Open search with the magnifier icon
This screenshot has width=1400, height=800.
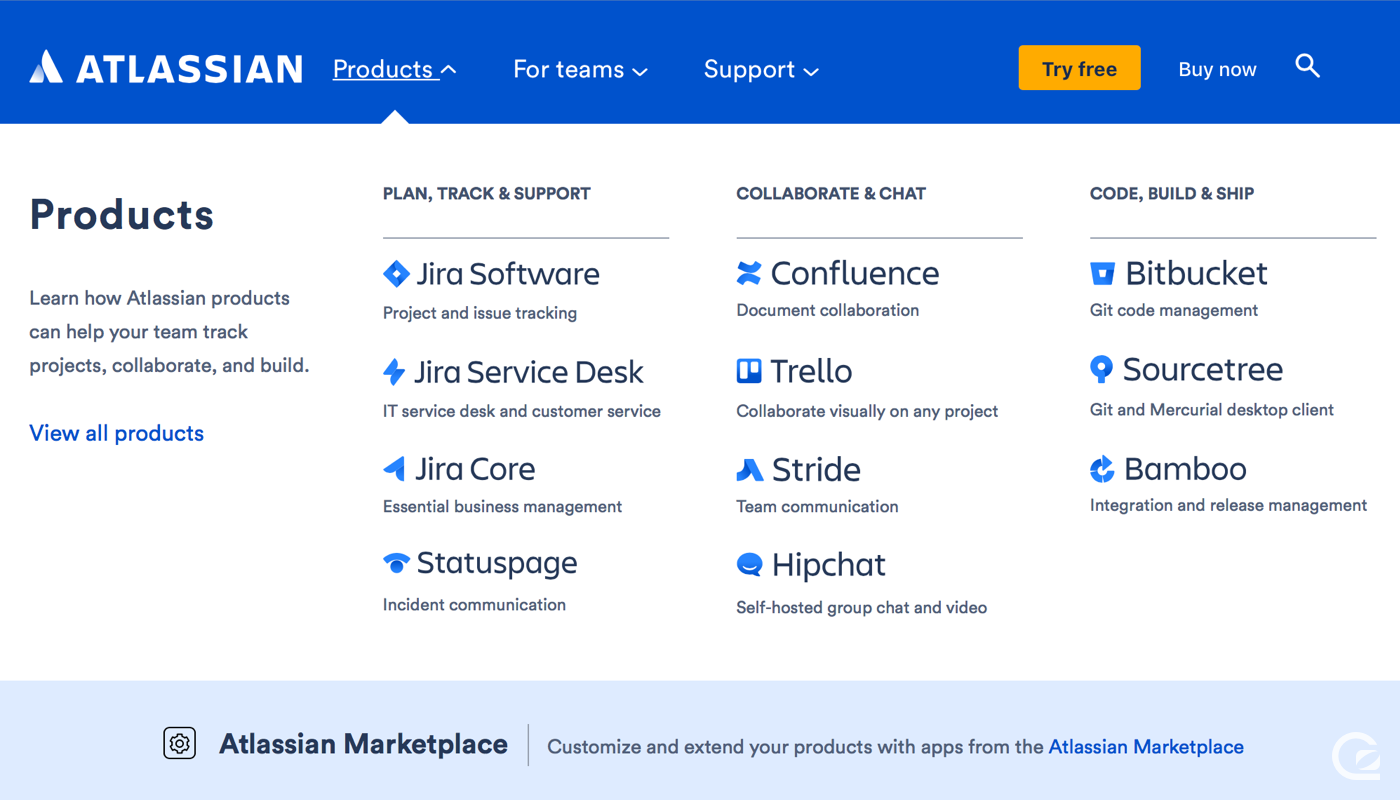click(1307, 67)
